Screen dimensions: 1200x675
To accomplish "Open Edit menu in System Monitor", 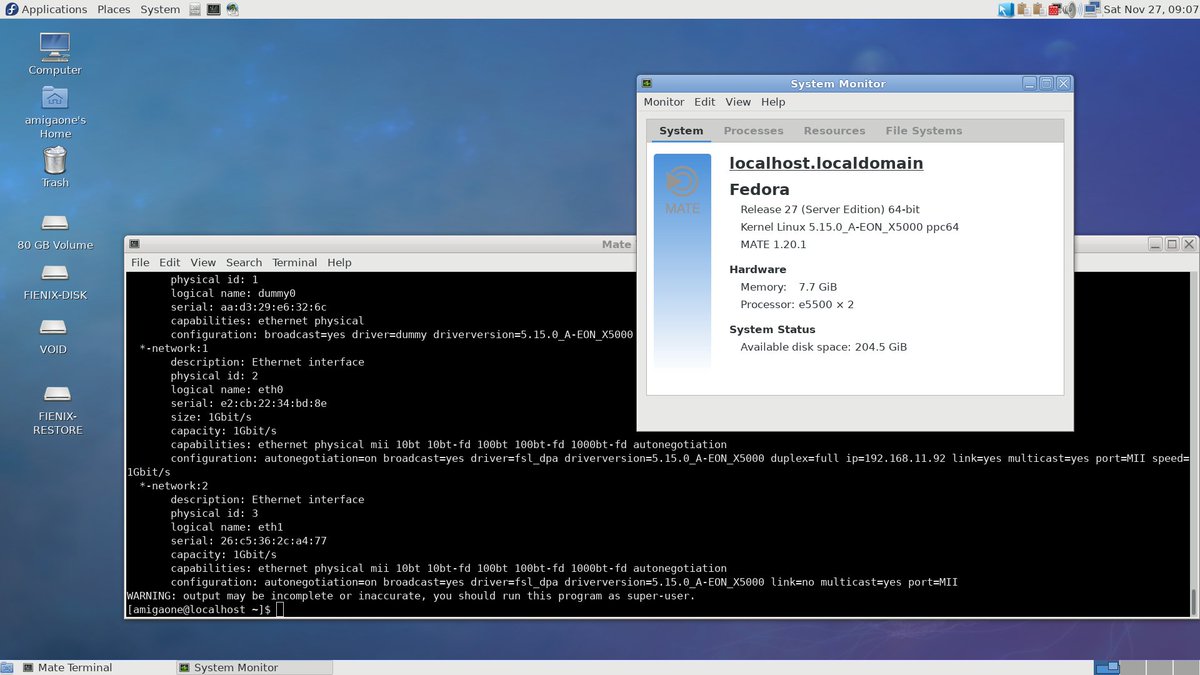I will click(x=705, y=102).
